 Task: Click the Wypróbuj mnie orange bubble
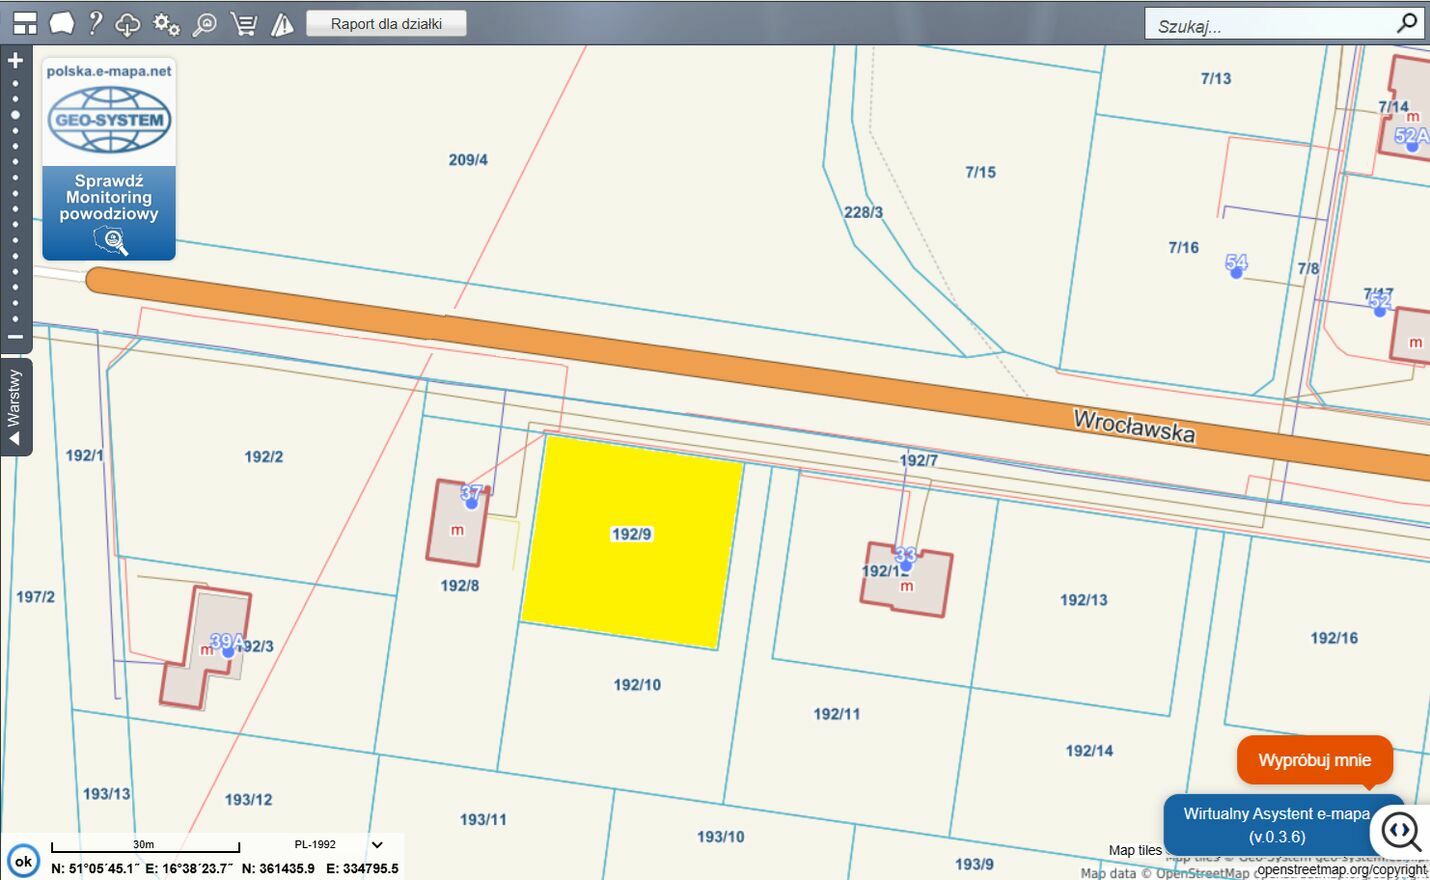click(1314, 760)
